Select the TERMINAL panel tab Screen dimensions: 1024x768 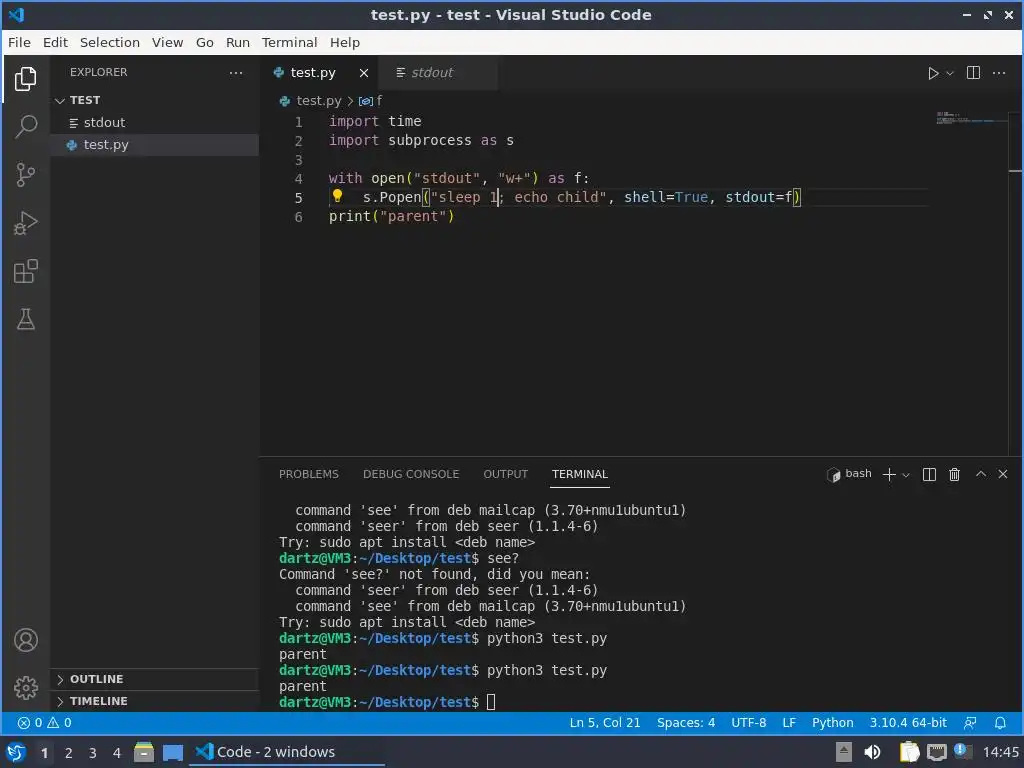[x=580, y=474]
